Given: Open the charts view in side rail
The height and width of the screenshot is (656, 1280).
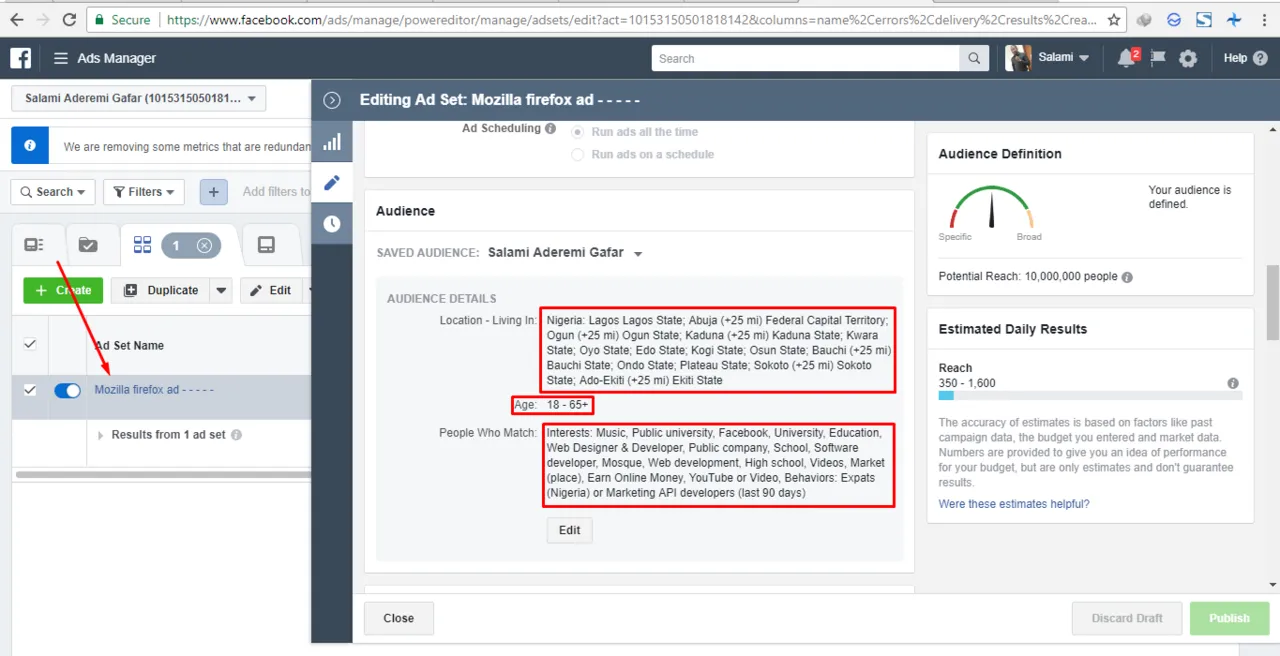Looking at the screenshot, I should (x=332, y=142).
